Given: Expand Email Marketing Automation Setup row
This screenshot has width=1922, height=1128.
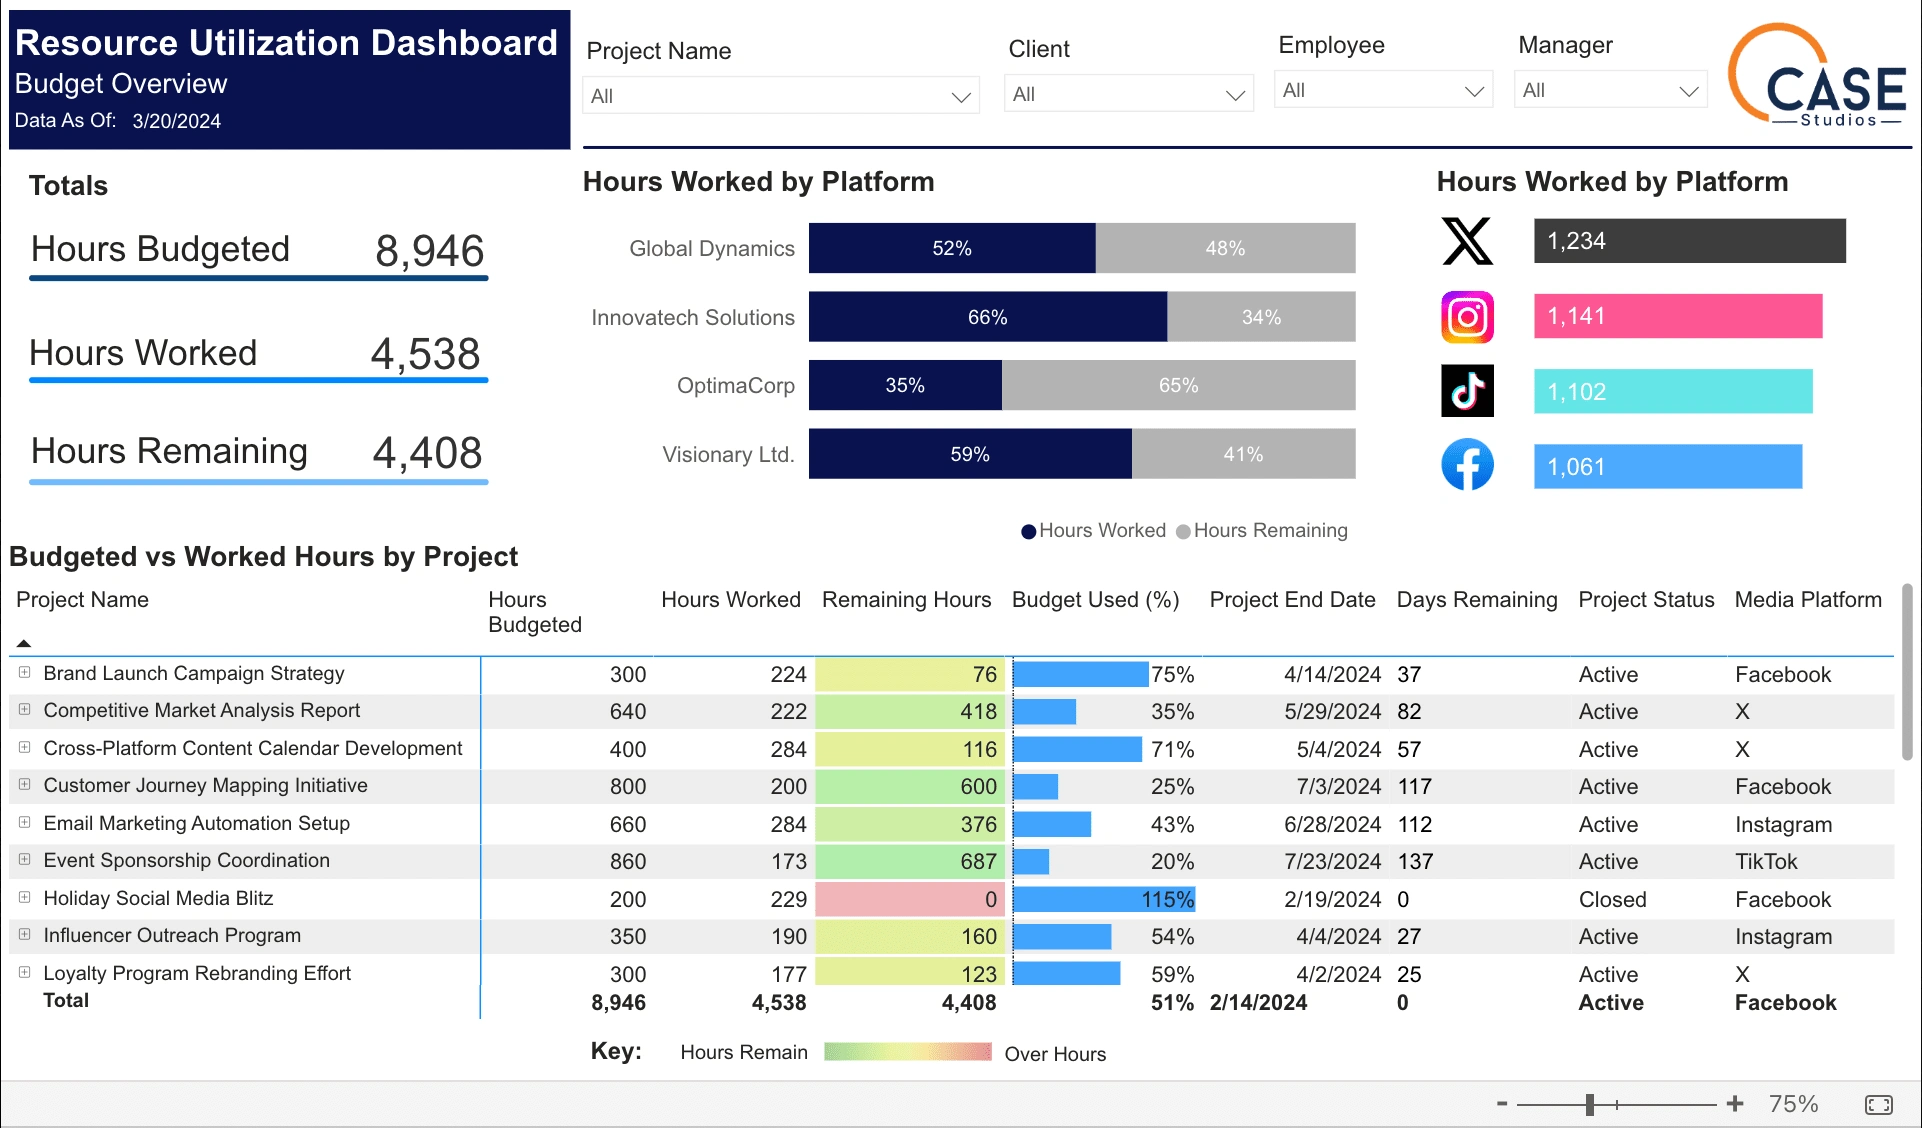Looking at the screenshot, I should [24, 823].
